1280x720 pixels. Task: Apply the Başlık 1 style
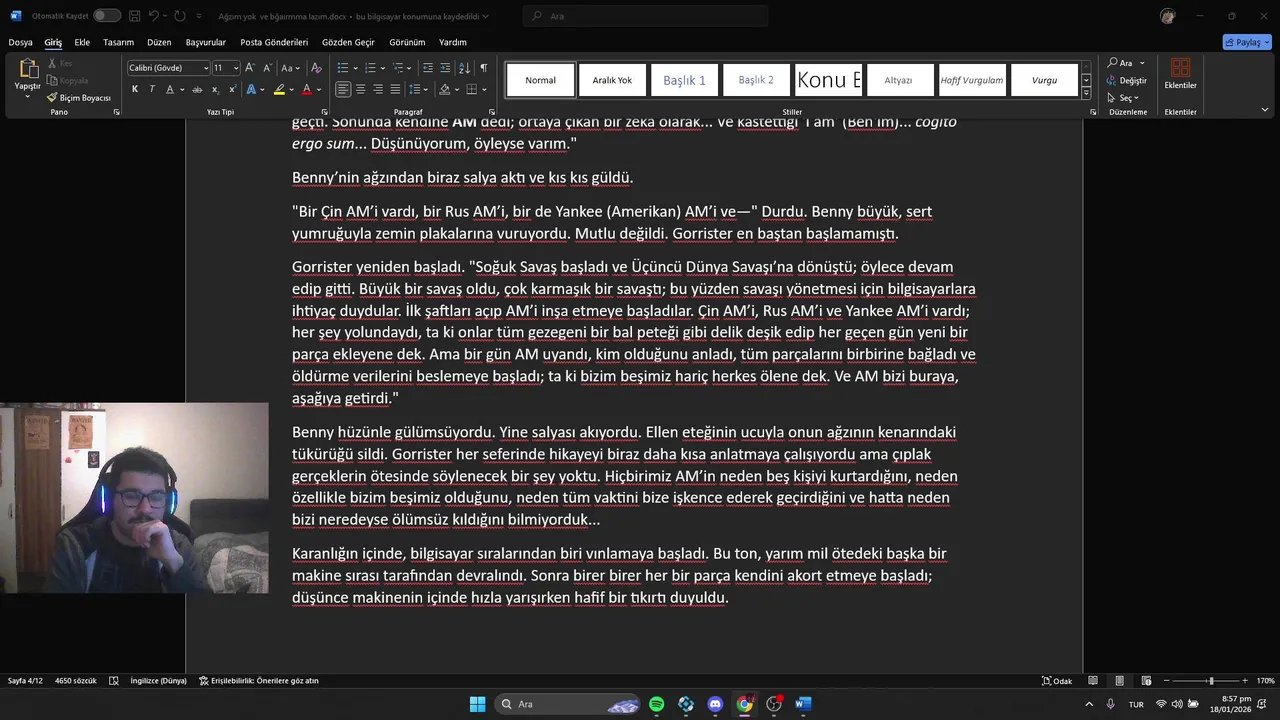684,80
